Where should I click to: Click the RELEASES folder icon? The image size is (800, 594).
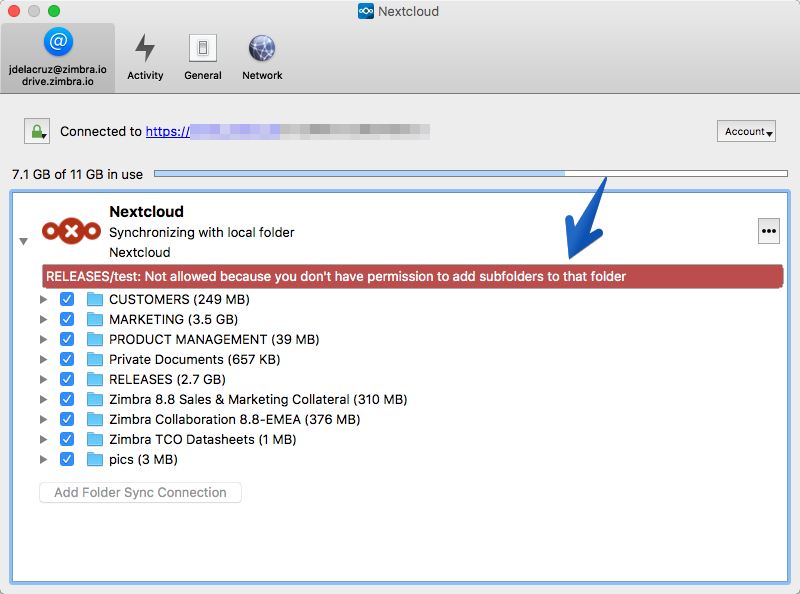(x=94, y=379)
